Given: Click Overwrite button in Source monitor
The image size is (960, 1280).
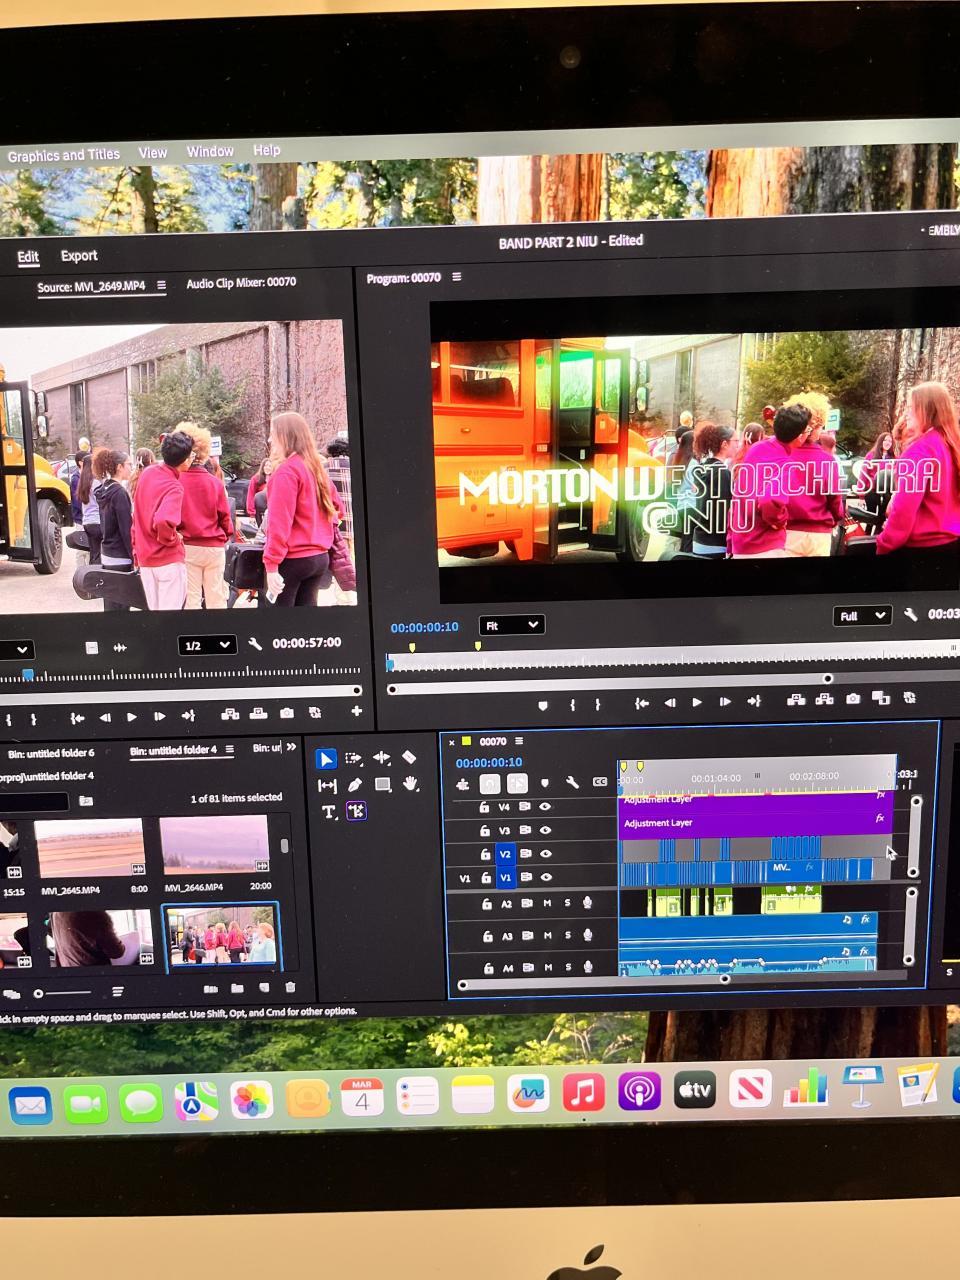Looking at the screenshot, I should pos(258,713).
